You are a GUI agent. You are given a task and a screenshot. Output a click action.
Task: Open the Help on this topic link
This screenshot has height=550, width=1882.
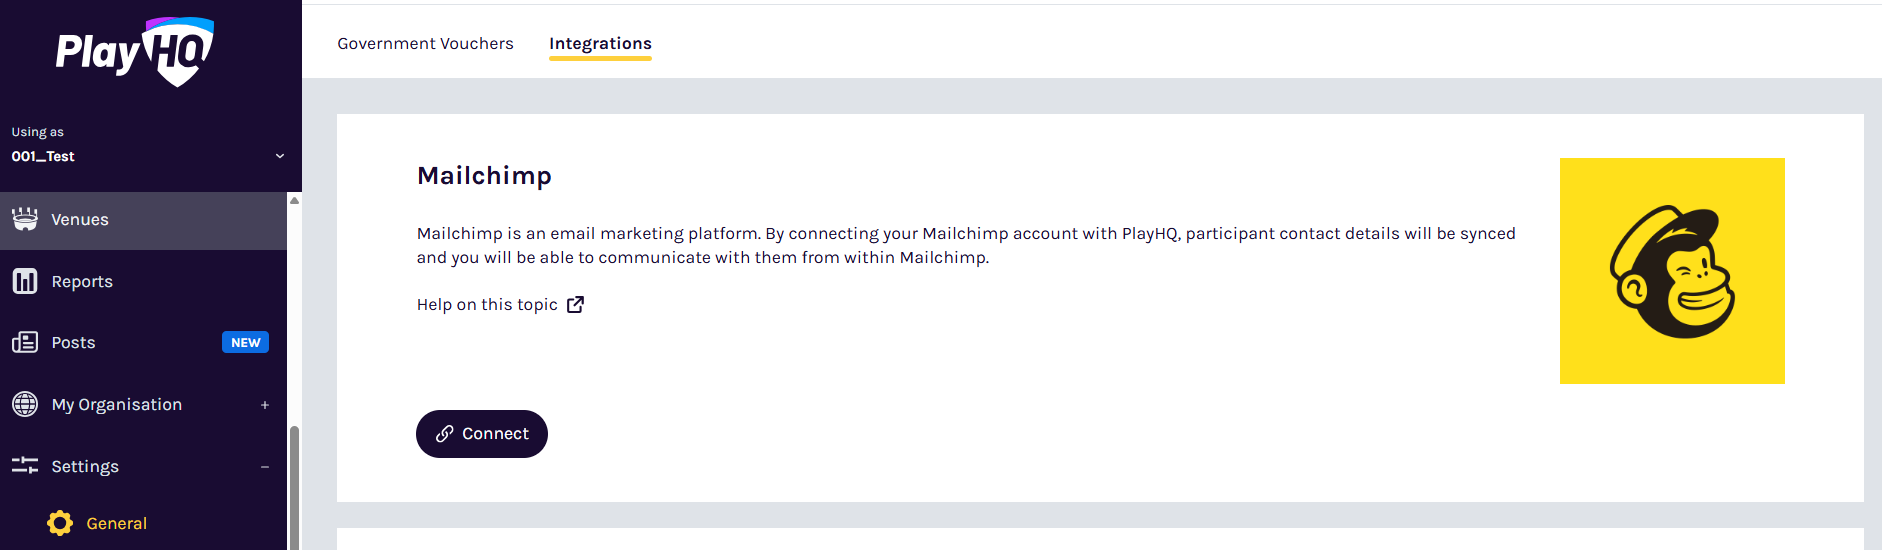click(x=487, y=305)
